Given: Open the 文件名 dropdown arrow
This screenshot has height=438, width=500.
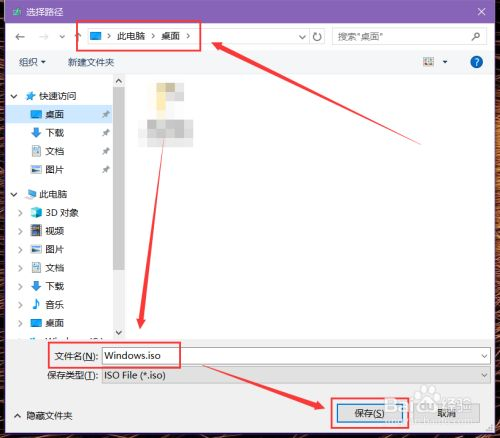Looking at the screenshot, I should point(484,356).
